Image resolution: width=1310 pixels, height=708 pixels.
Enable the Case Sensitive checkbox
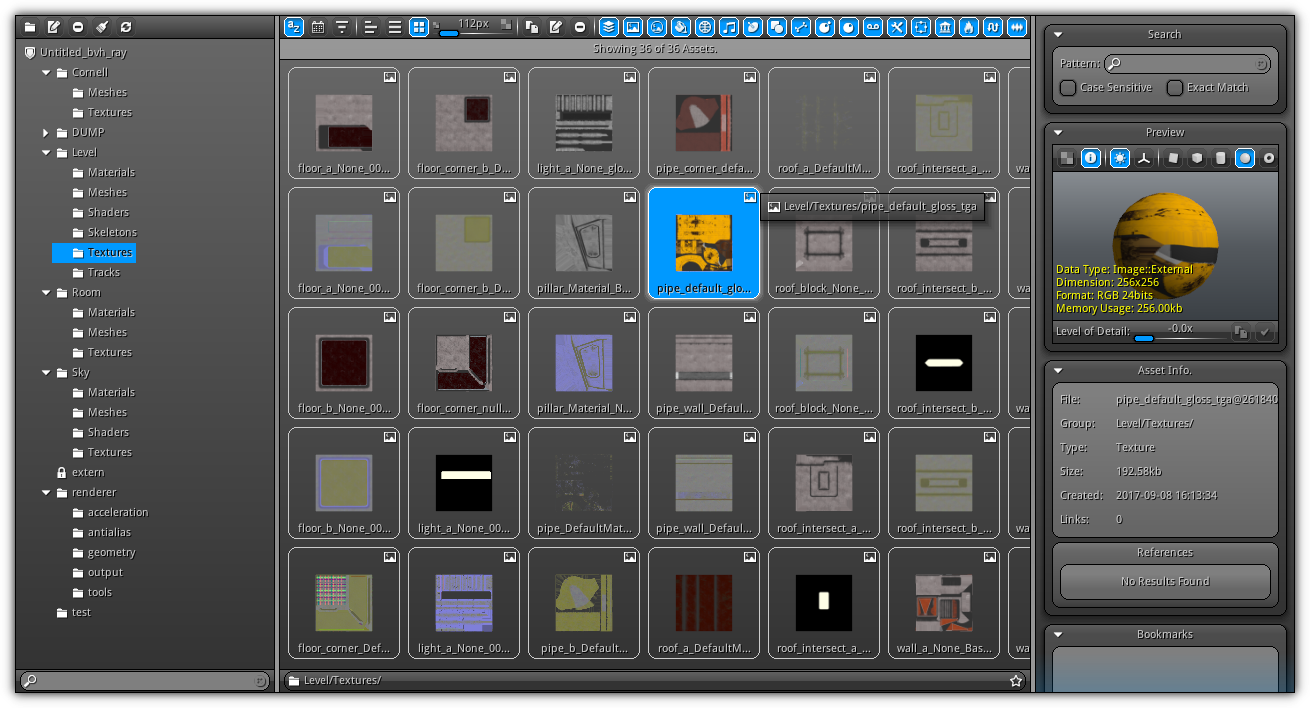1068,87
